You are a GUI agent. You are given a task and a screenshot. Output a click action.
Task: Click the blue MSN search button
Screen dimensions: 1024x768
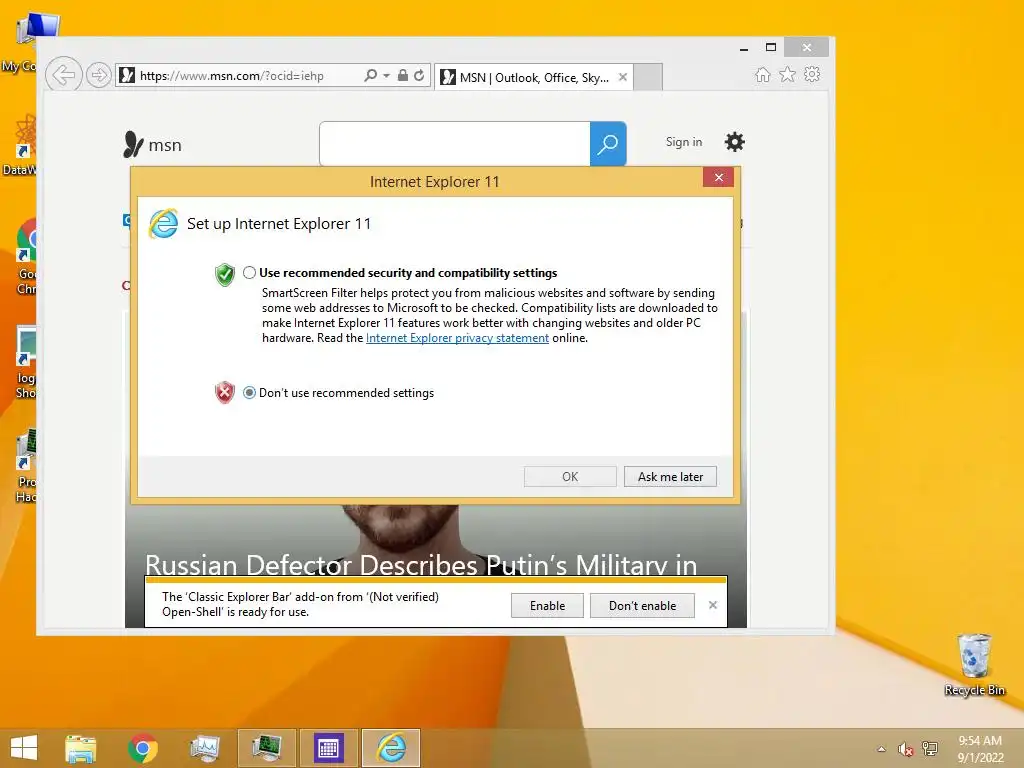pyautogui.click(x=608, y=144)
